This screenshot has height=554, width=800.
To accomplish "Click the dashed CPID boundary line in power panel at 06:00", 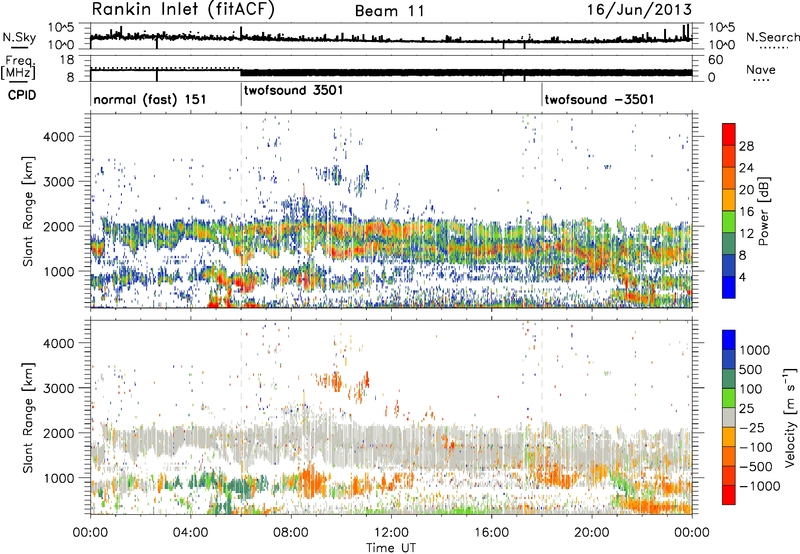I will 241,211.
